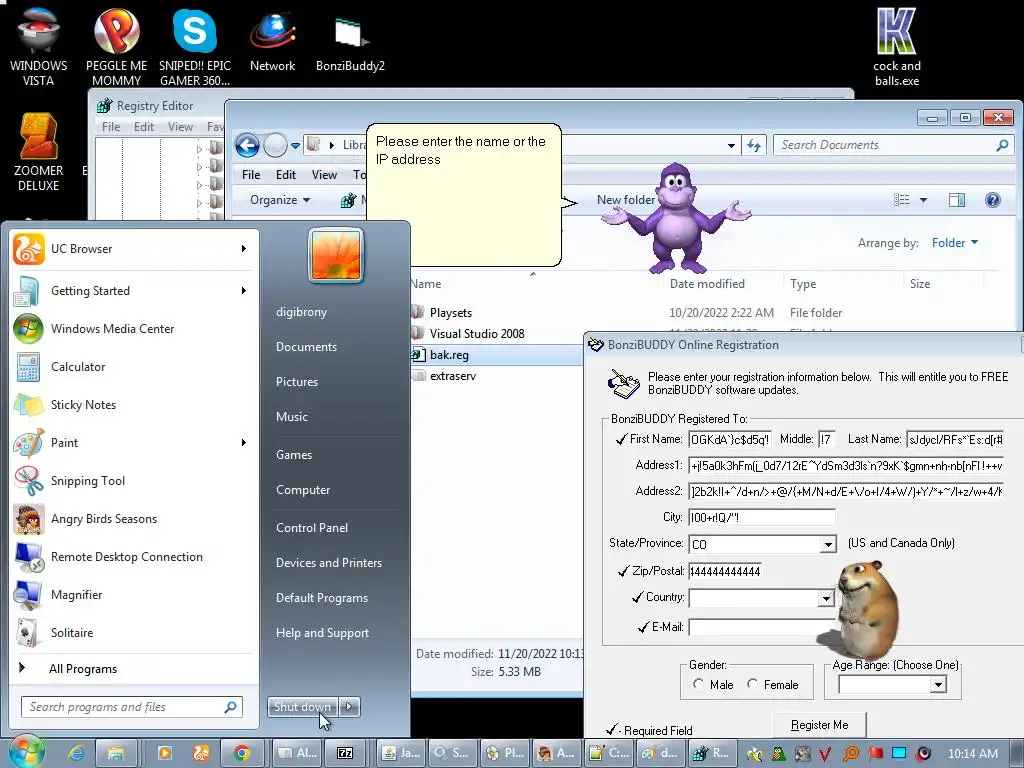The height and width of the screenshot is (768, 1024).
Task: Click the Start orb on taskbar
Action: point(26,752)
